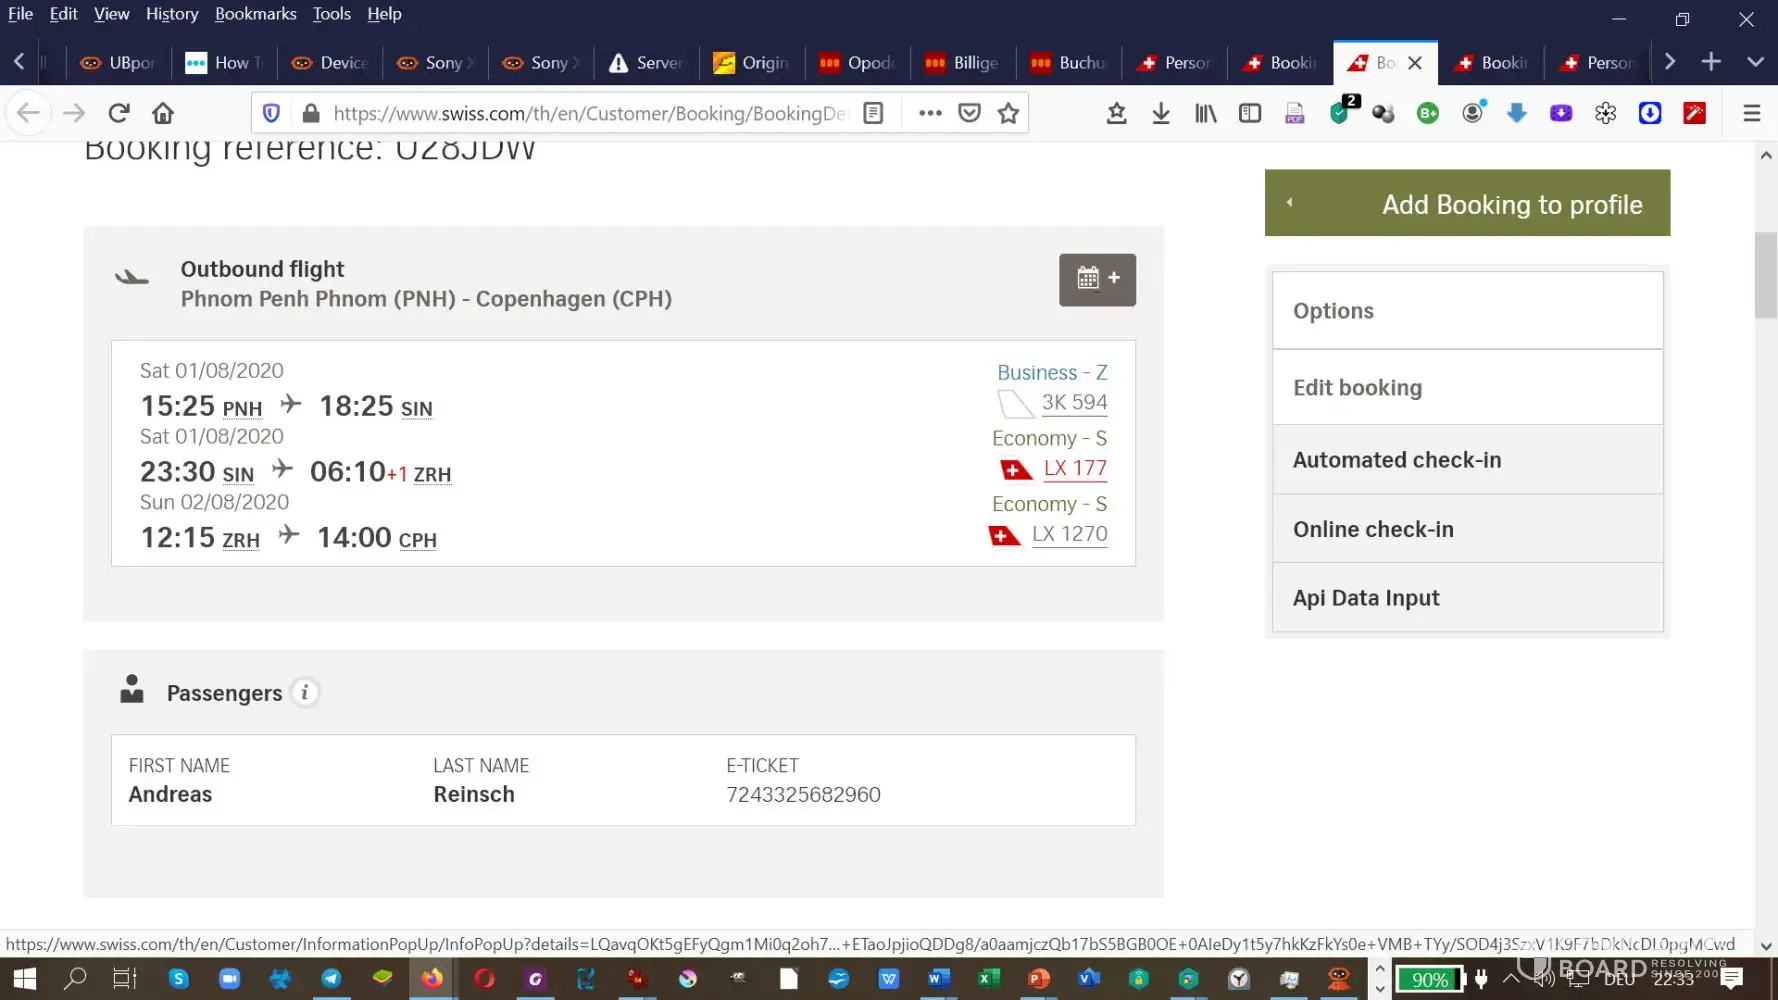
Task: Save page to Pocket icon
Action: tap(969, 113)
